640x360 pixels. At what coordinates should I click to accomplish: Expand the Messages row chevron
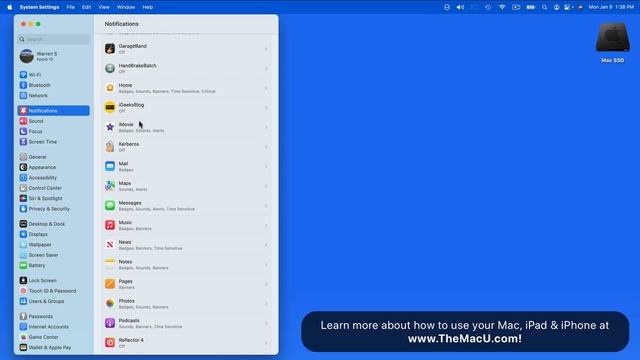266,206
